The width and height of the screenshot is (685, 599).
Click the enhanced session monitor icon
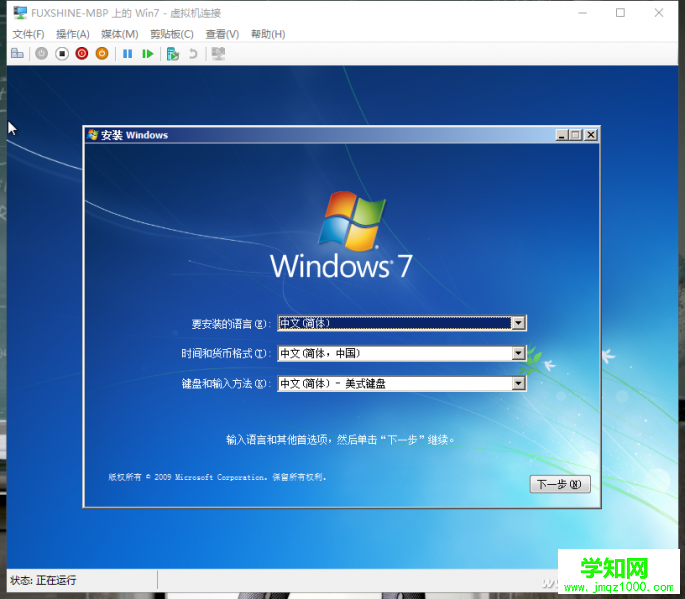[218, 53]
